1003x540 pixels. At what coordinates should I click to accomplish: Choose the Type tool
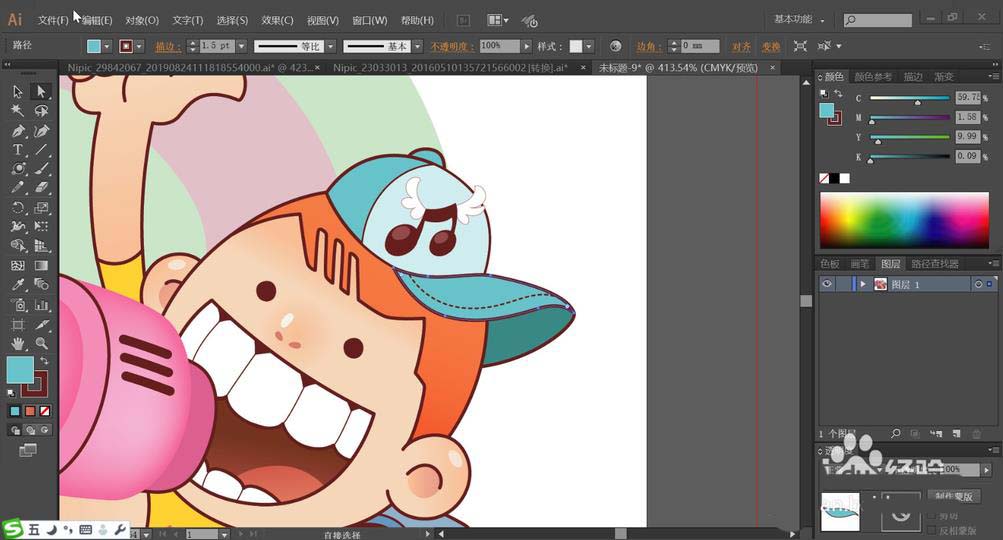click(18, 150)
